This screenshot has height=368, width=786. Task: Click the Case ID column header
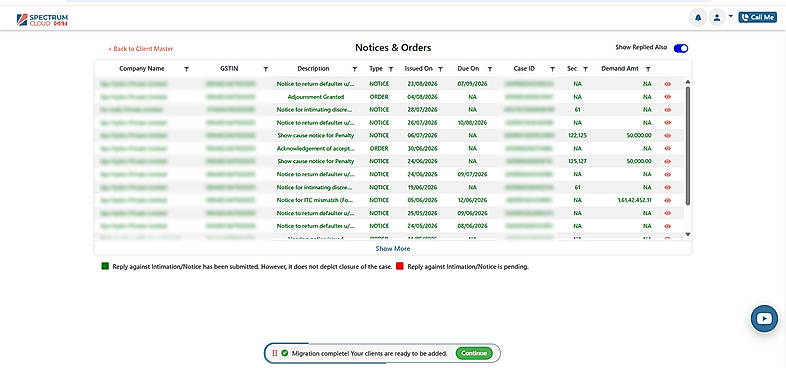tap(524, 69)
